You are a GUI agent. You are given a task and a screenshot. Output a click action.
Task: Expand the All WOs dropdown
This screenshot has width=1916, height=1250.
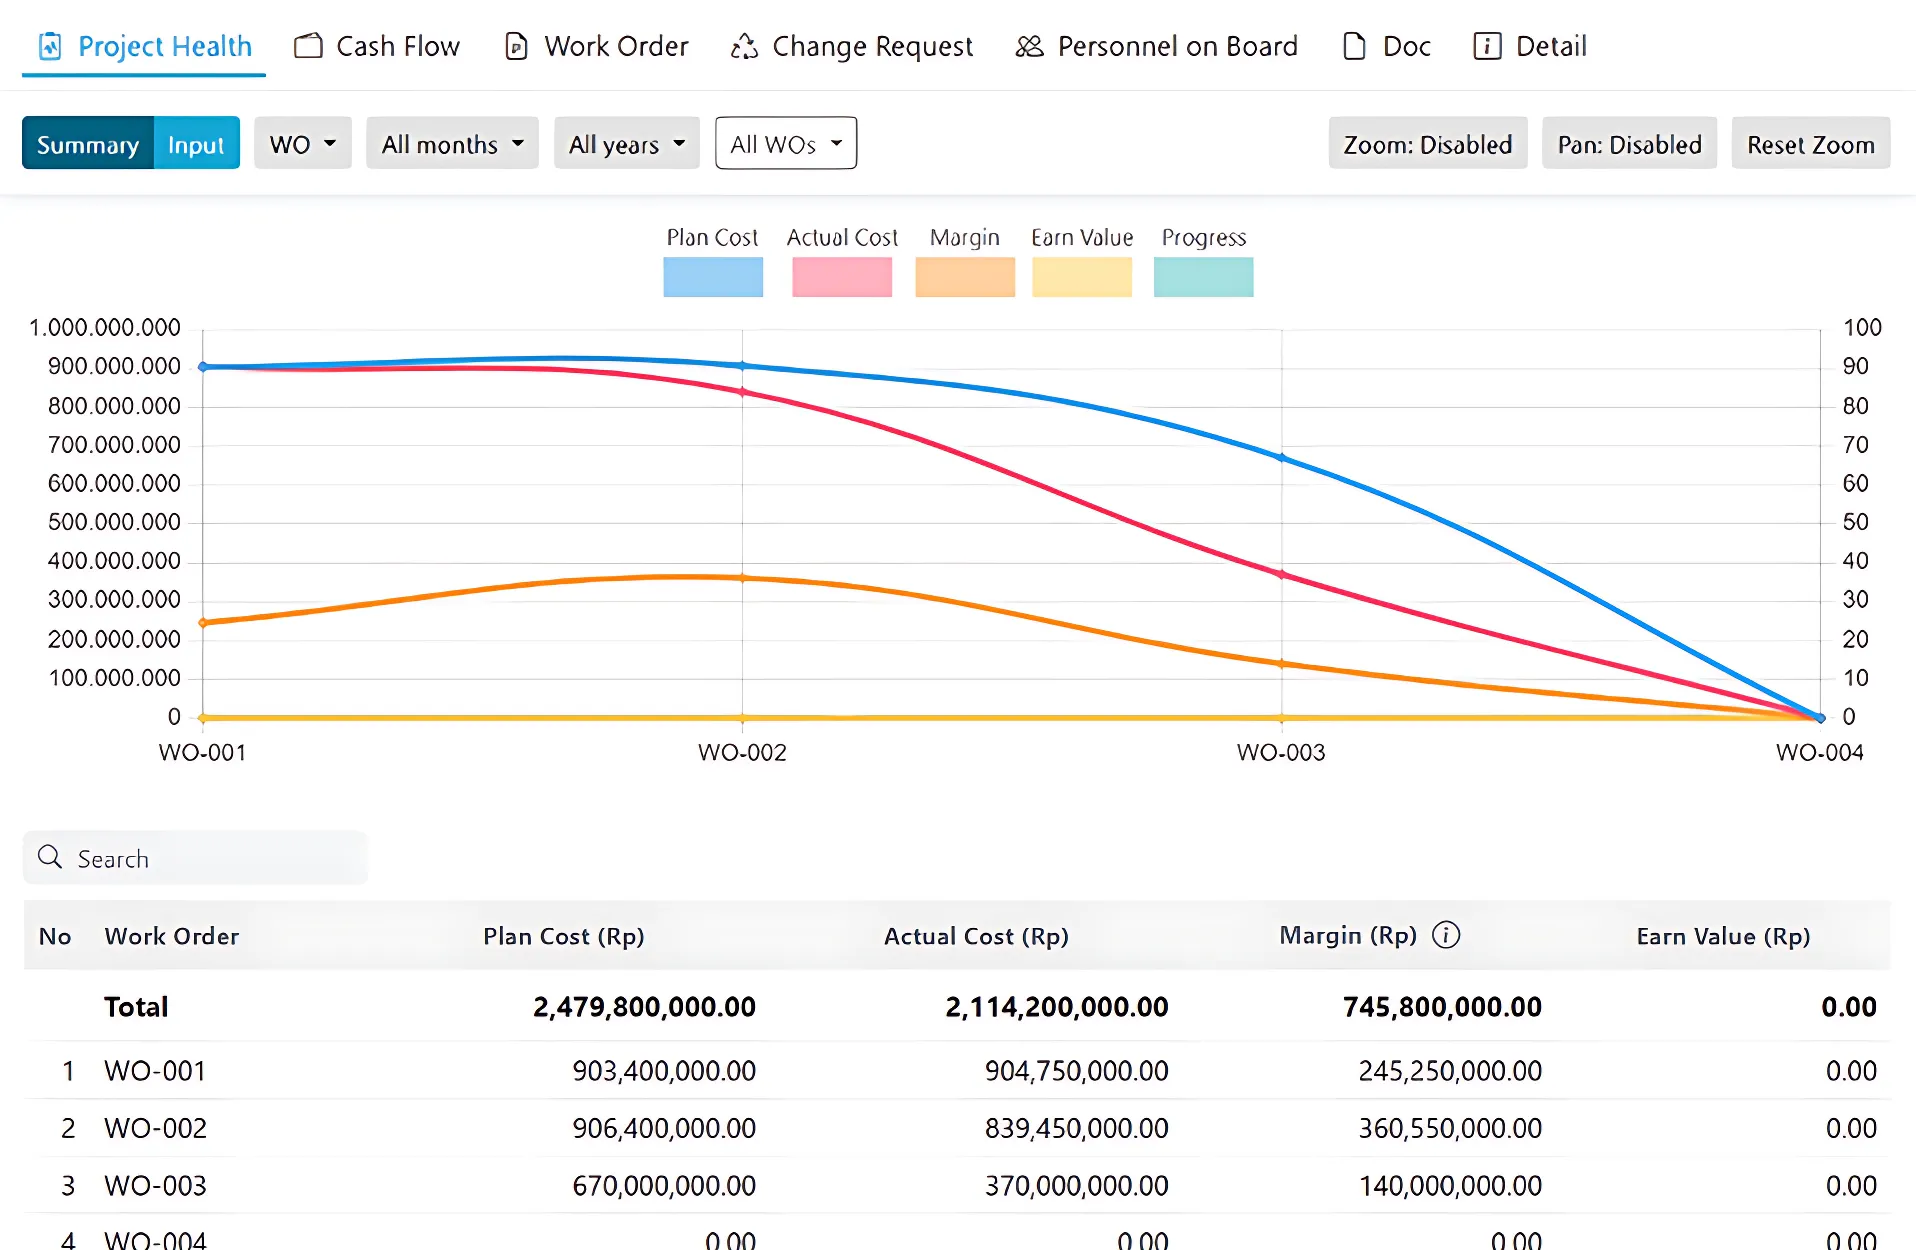(x=785, y=144)
